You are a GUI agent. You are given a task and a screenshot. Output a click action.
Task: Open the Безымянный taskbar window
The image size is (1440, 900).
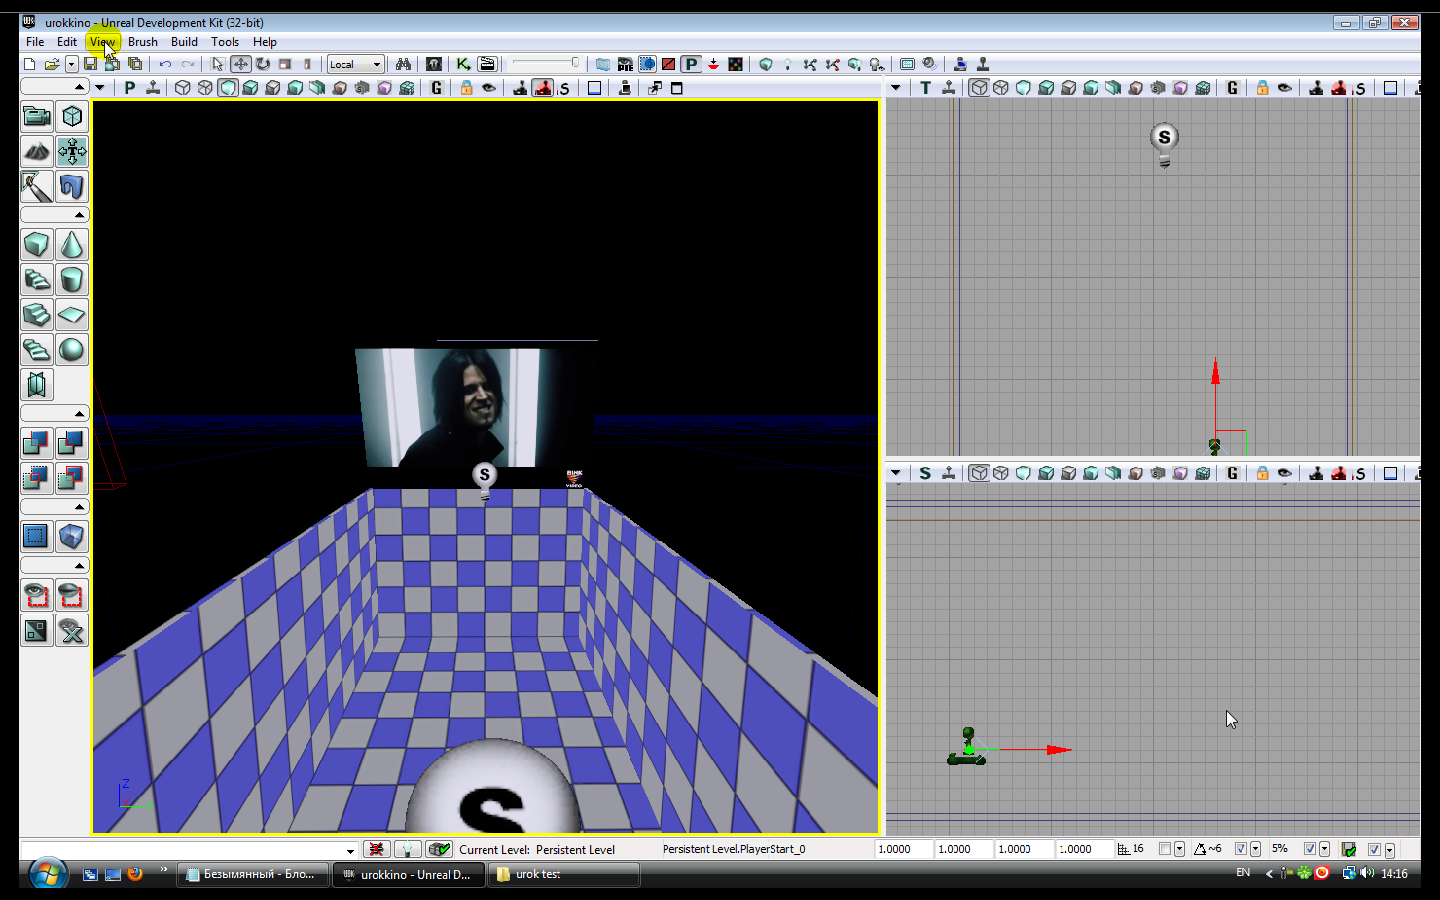[x=254, y=874]
